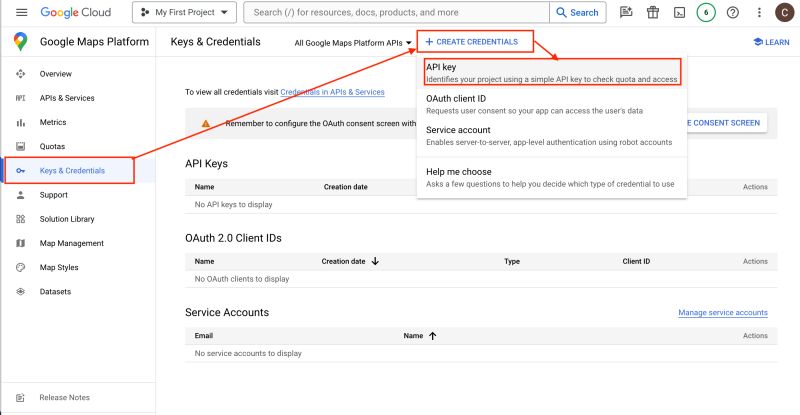Activate Cloud Shell terminal icon
800x415 pixels.
(680, 13)
